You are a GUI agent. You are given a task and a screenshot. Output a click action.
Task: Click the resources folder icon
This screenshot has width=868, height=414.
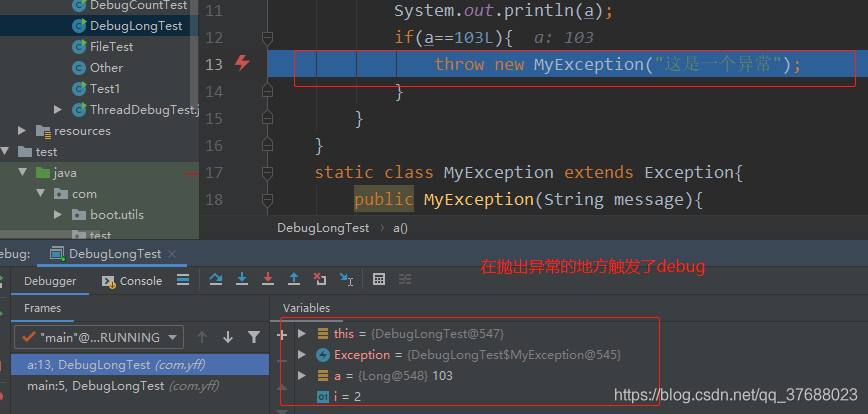pos(44,131)
